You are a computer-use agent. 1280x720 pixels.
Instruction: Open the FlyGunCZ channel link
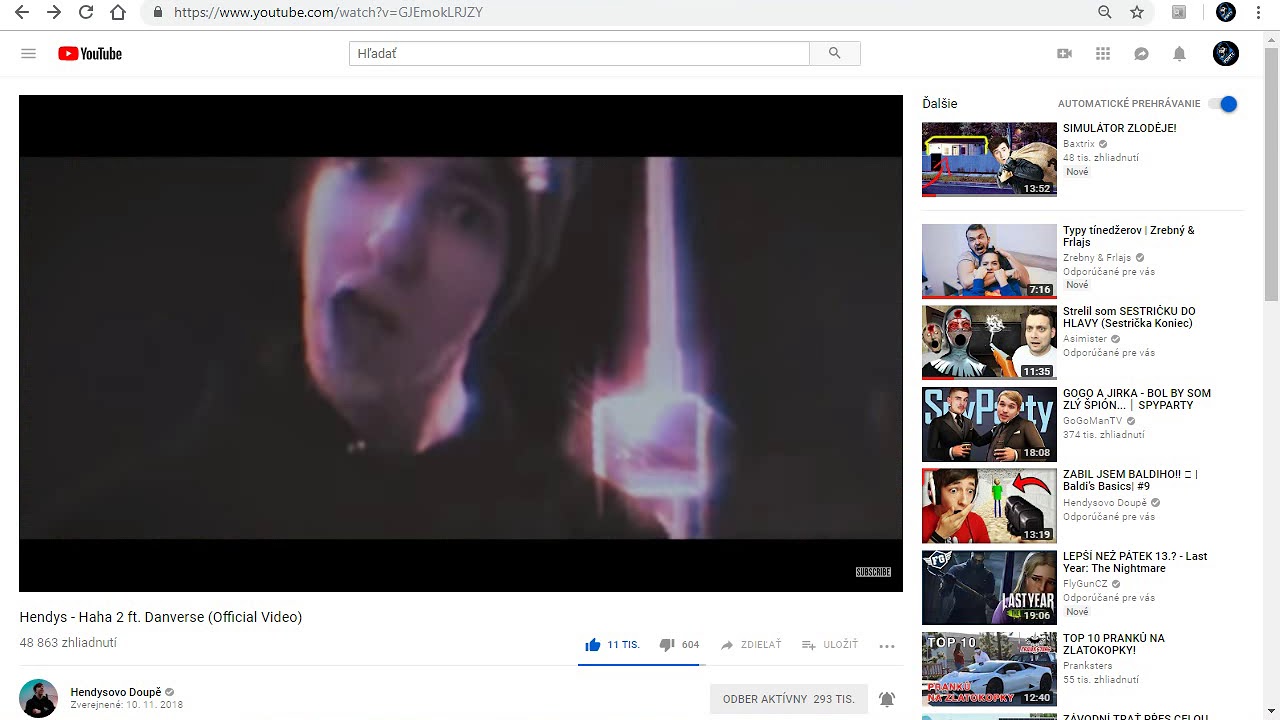[x=1085, y=584]
